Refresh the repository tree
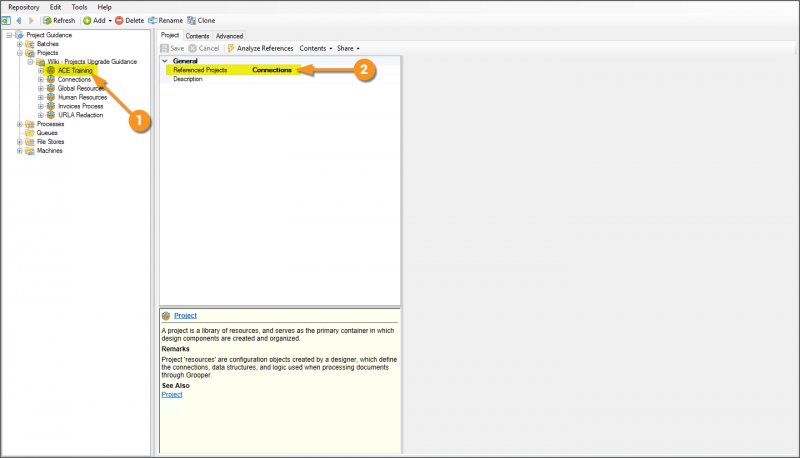 coord(59,20)
